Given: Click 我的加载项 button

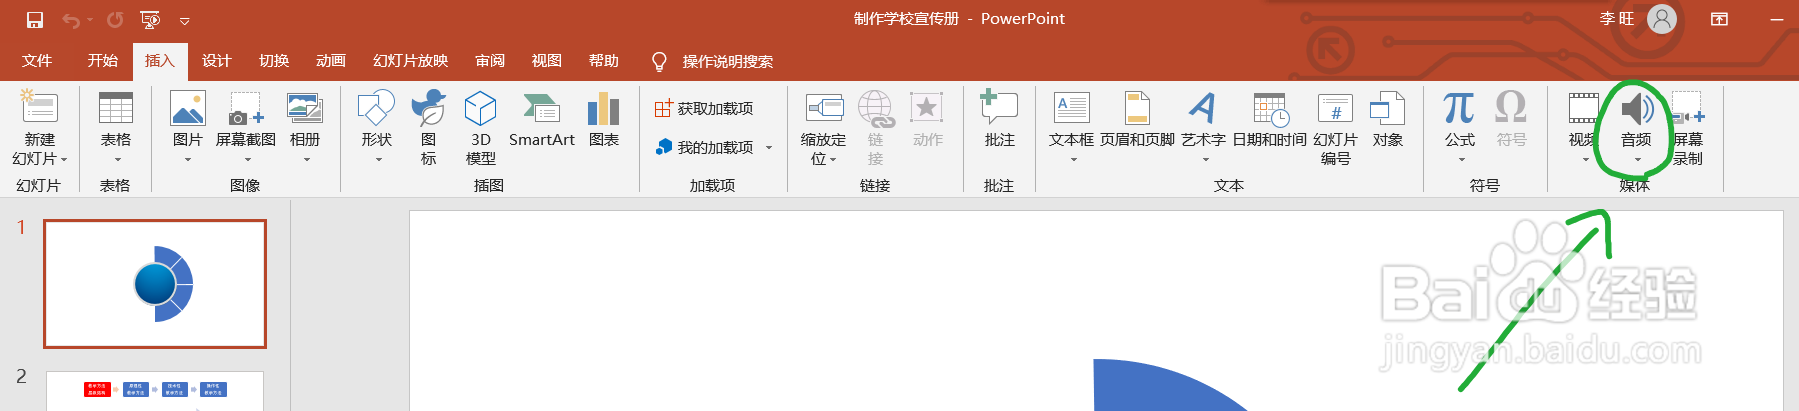Looking at the screenshot, I should (x=705, y=147).
